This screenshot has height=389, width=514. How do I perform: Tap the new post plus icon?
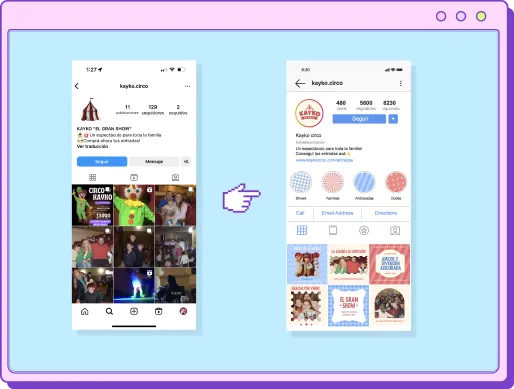click(134, 311)
